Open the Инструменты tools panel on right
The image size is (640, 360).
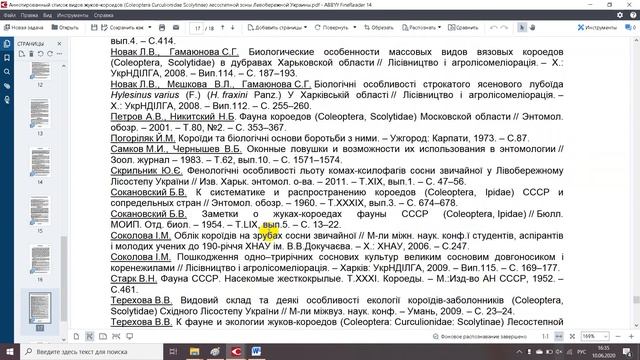pos(597,27)
